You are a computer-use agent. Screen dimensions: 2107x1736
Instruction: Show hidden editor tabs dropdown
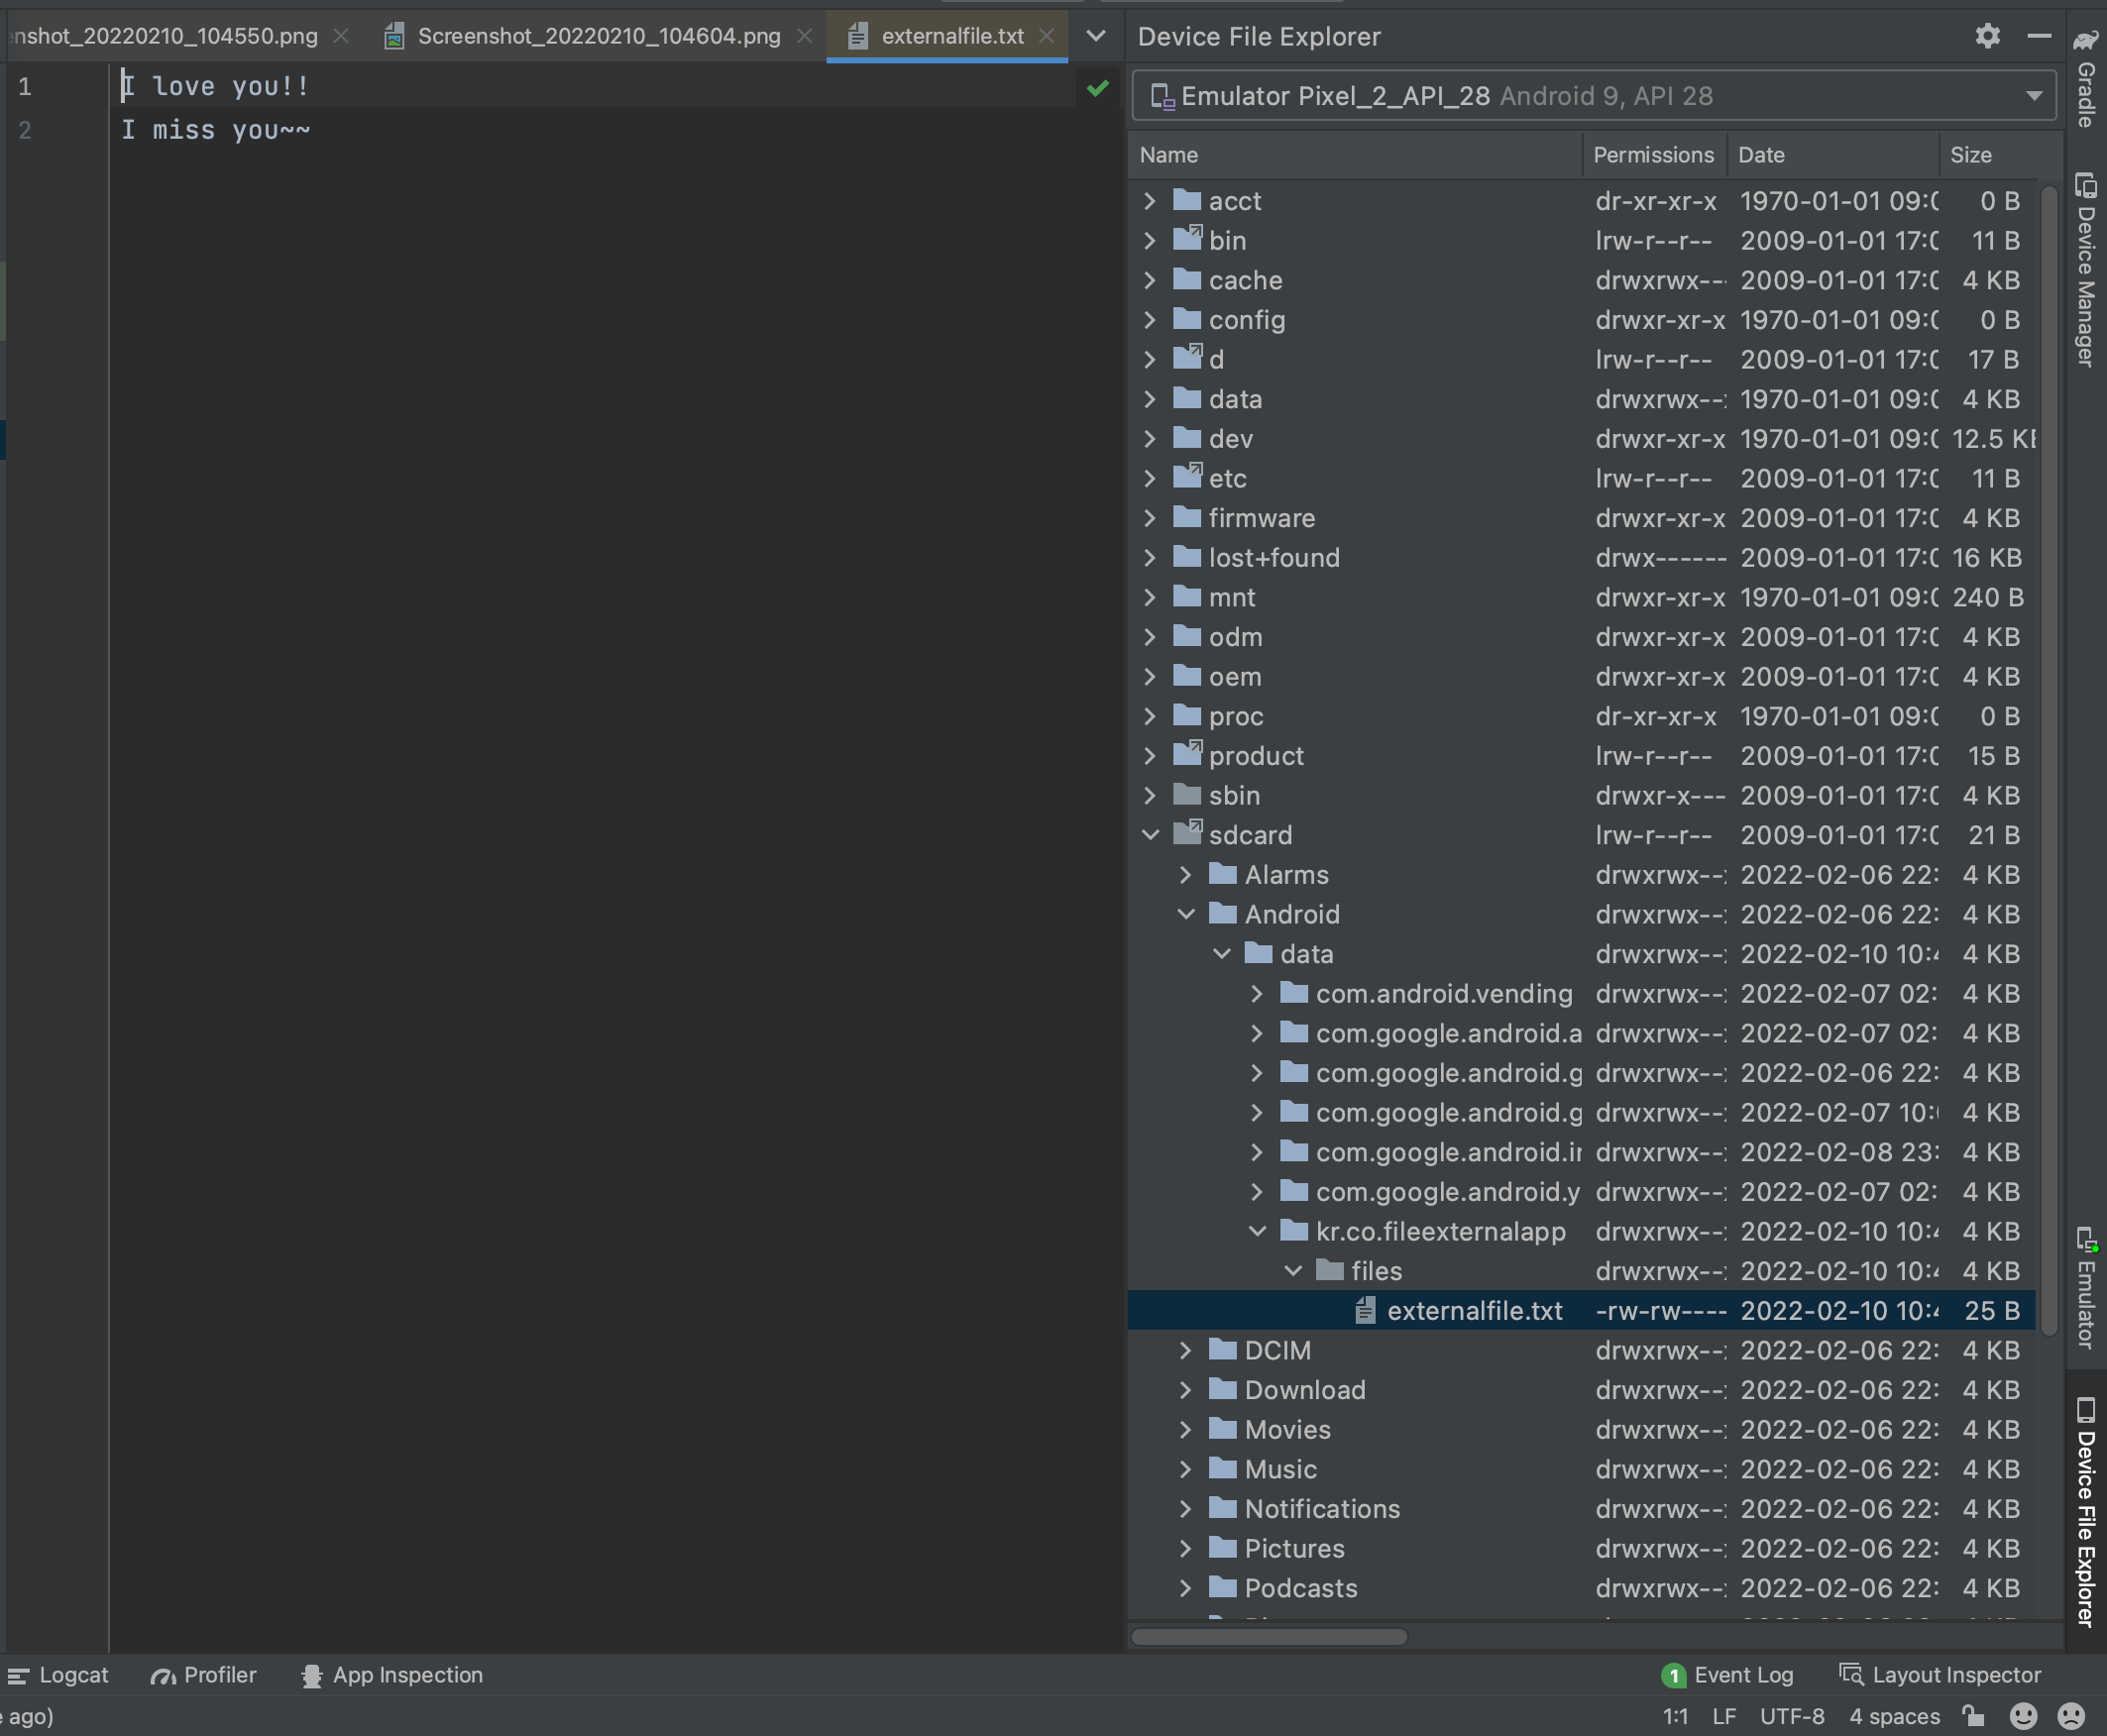click(x=1096, y=36)
